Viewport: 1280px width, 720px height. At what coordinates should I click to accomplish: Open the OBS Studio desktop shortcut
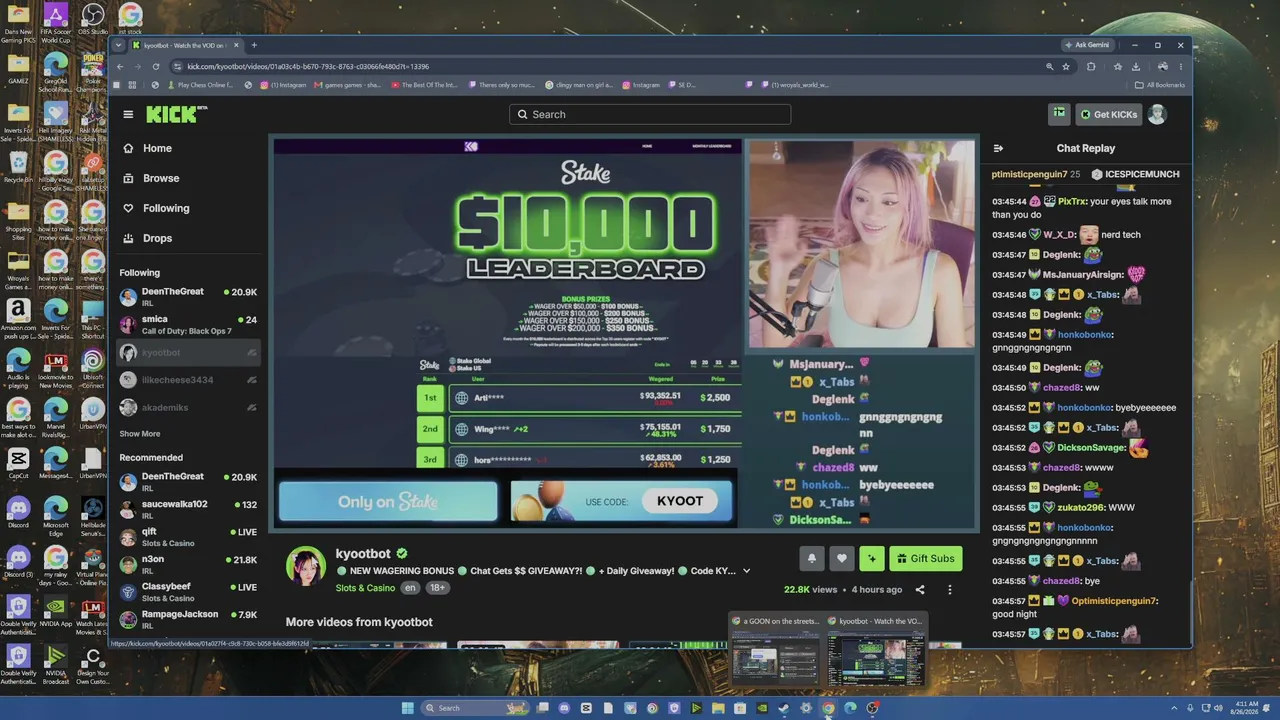tap(92, 20)
